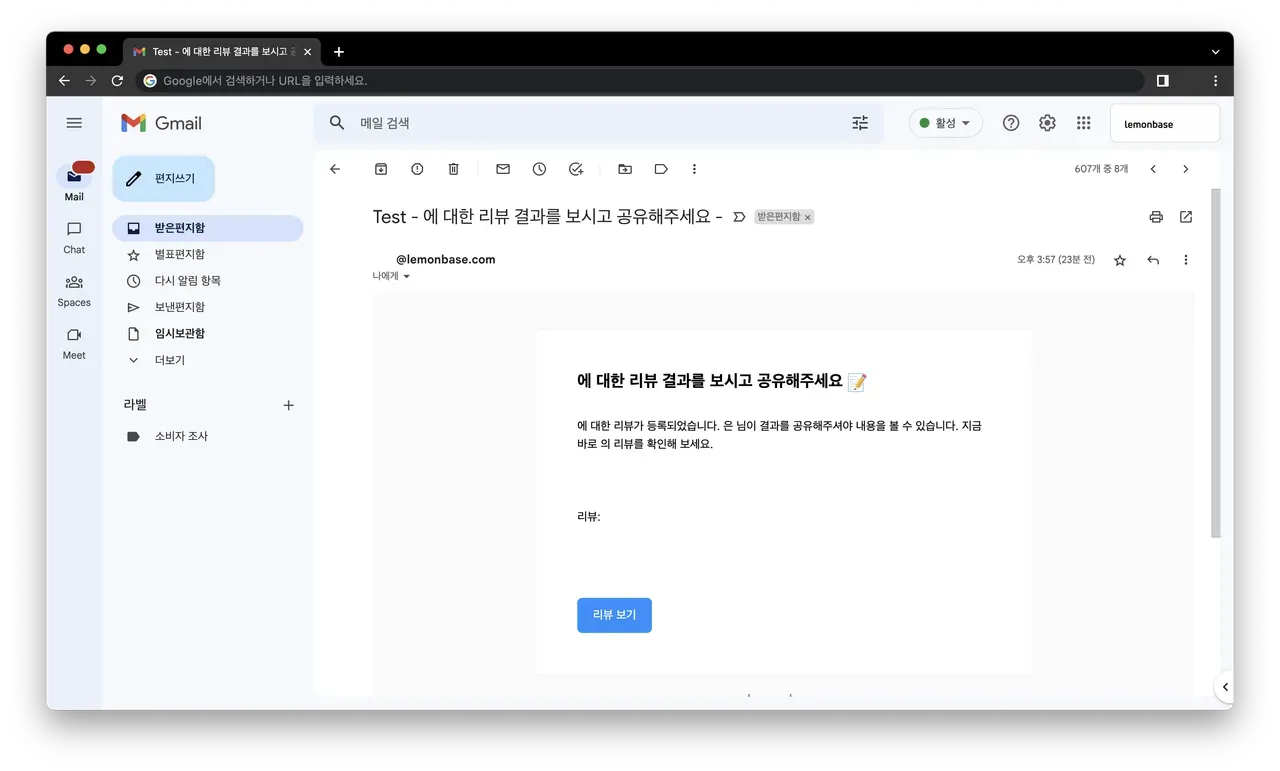The height and width of the screenshot is (771, 1280).
Task: Star this message
Action: [x=1120, y=260]
